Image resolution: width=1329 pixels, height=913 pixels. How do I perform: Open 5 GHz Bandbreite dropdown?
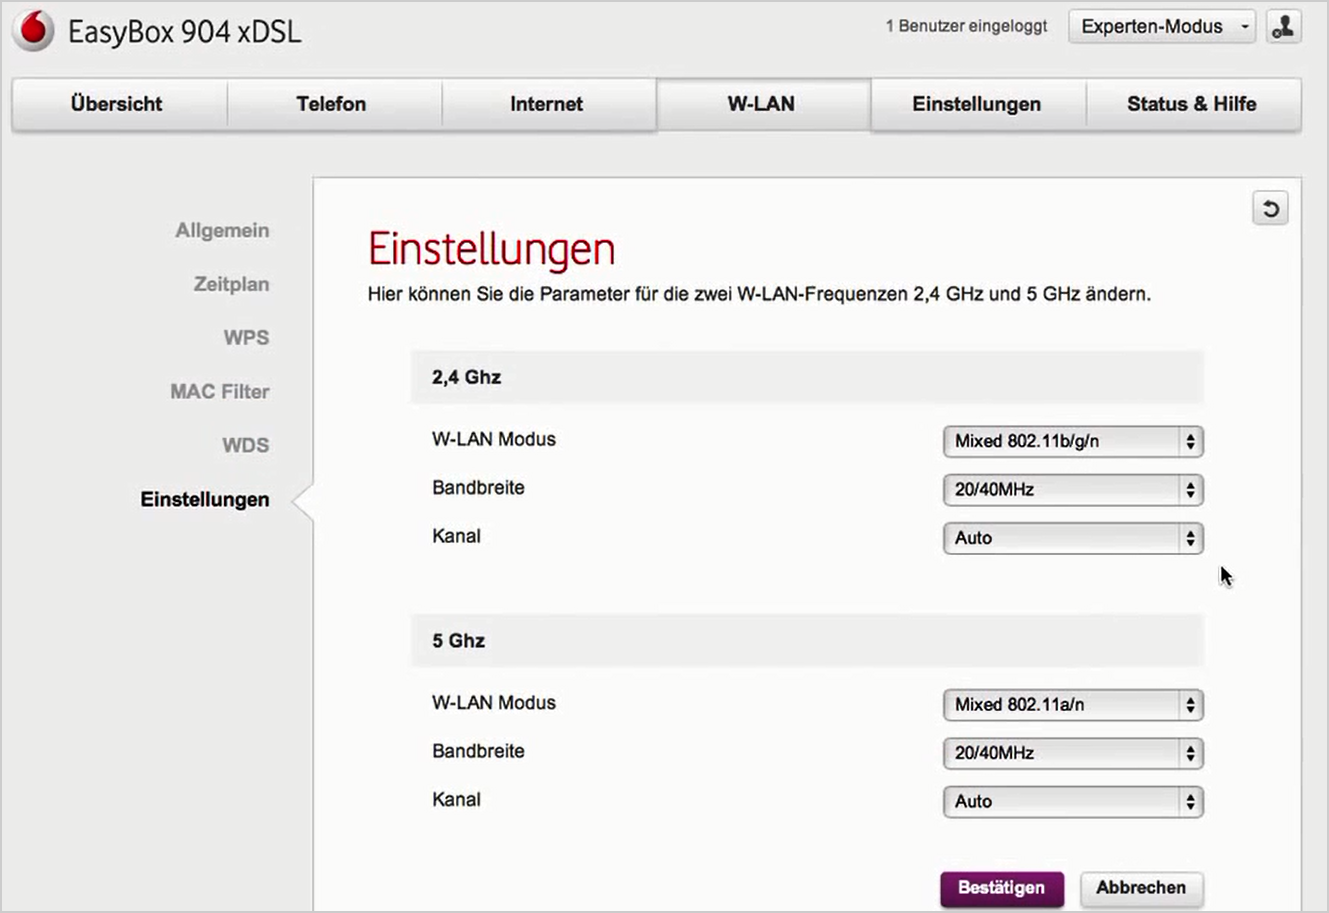1072,753
